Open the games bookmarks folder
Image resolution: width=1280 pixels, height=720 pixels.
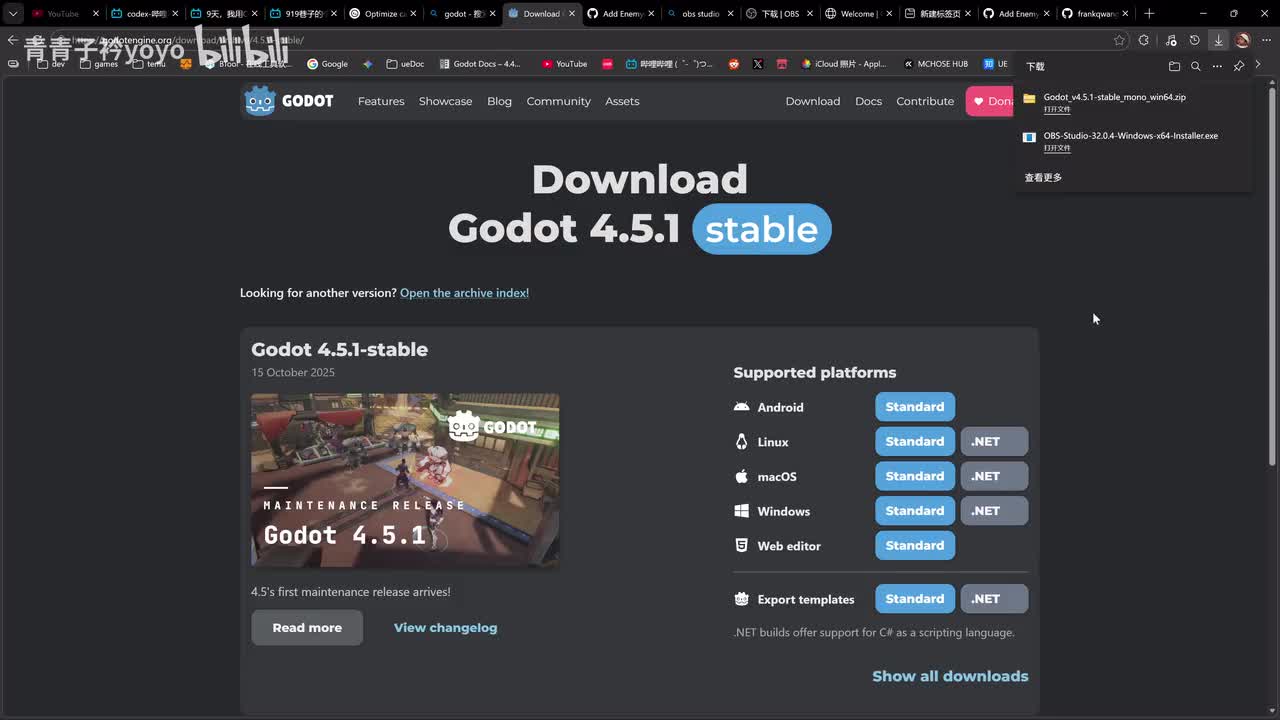click(x=98, y=64)
